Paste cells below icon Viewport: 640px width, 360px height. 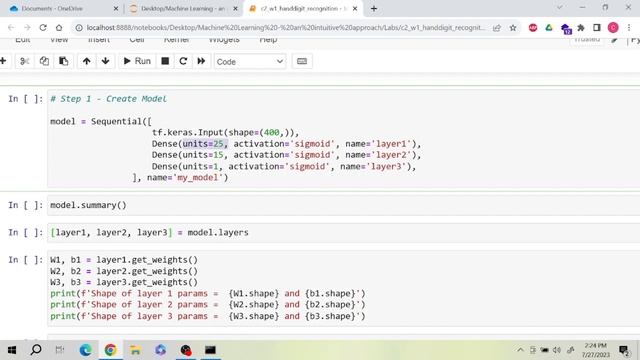pos(63,61)
